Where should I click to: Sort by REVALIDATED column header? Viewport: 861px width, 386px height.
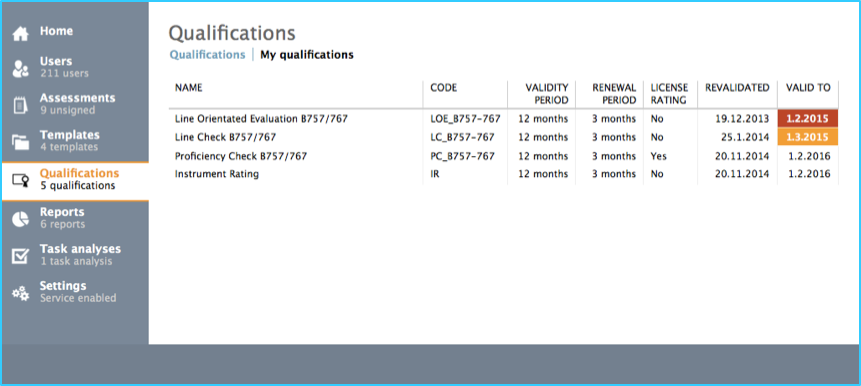point(737,87)
